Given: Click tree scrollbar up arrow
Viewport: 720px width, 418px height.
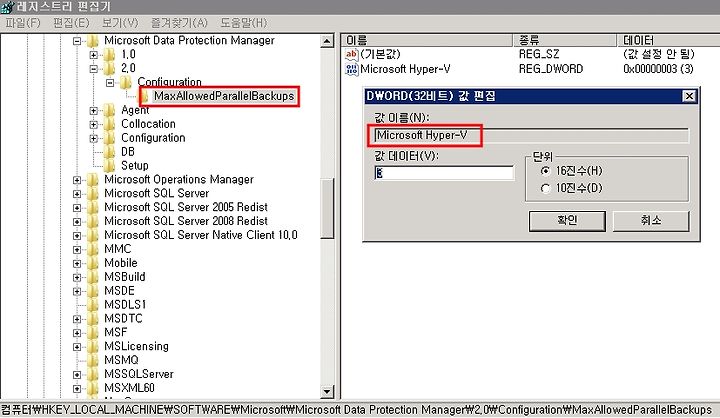Looking at the screenshot, I should (x=327, y=41).
